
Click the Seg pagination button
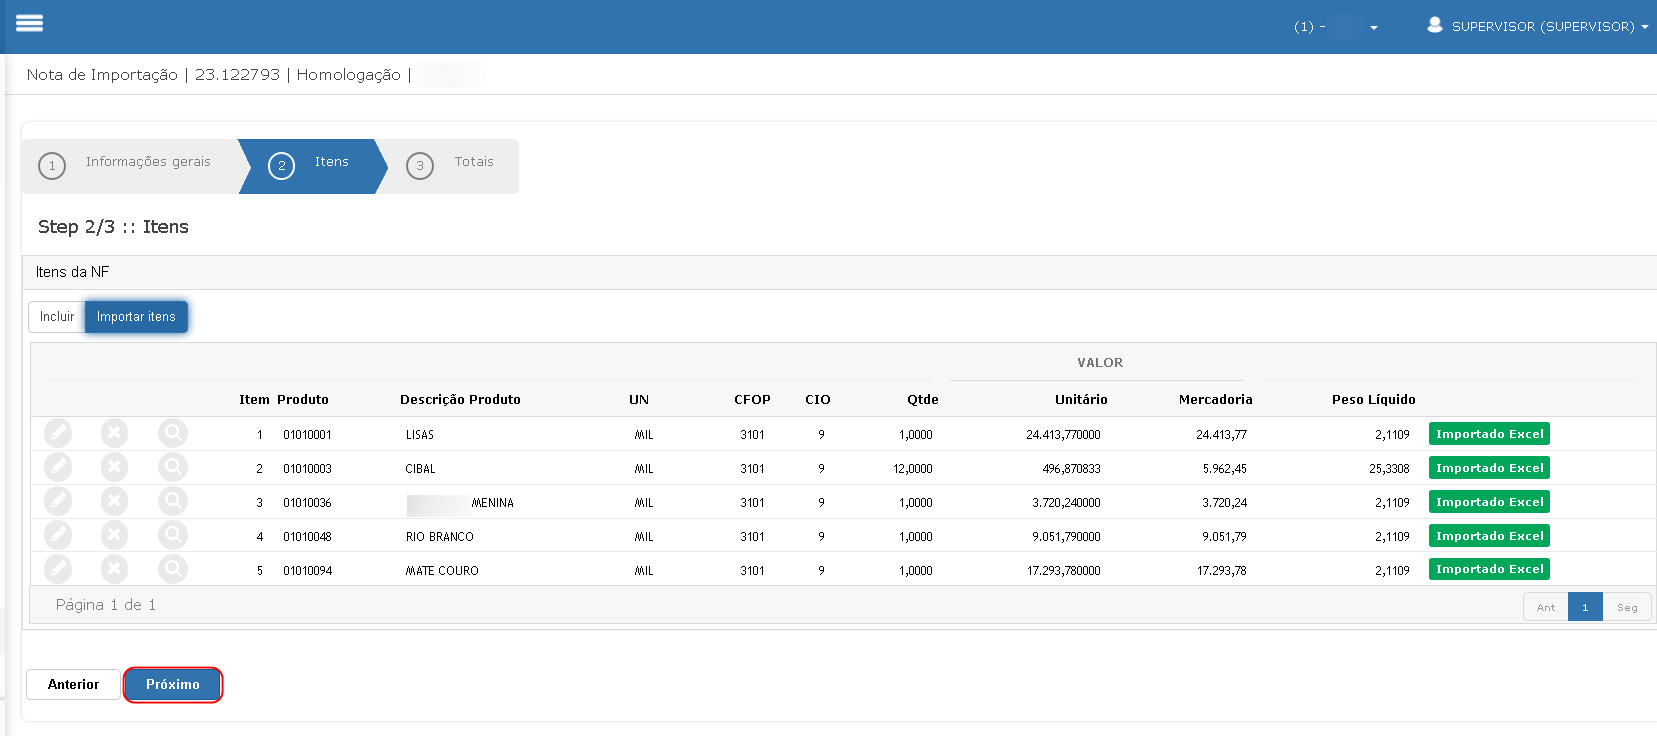tap(1627, 607)
